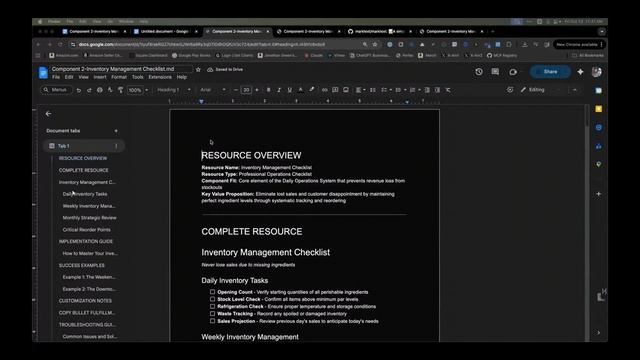Image resolution: width=640 pixels, height=360 pixels.
Task: Jump to Monthly Strategic Review in outline
Action: pyautogui.click(x=89, y=218)
